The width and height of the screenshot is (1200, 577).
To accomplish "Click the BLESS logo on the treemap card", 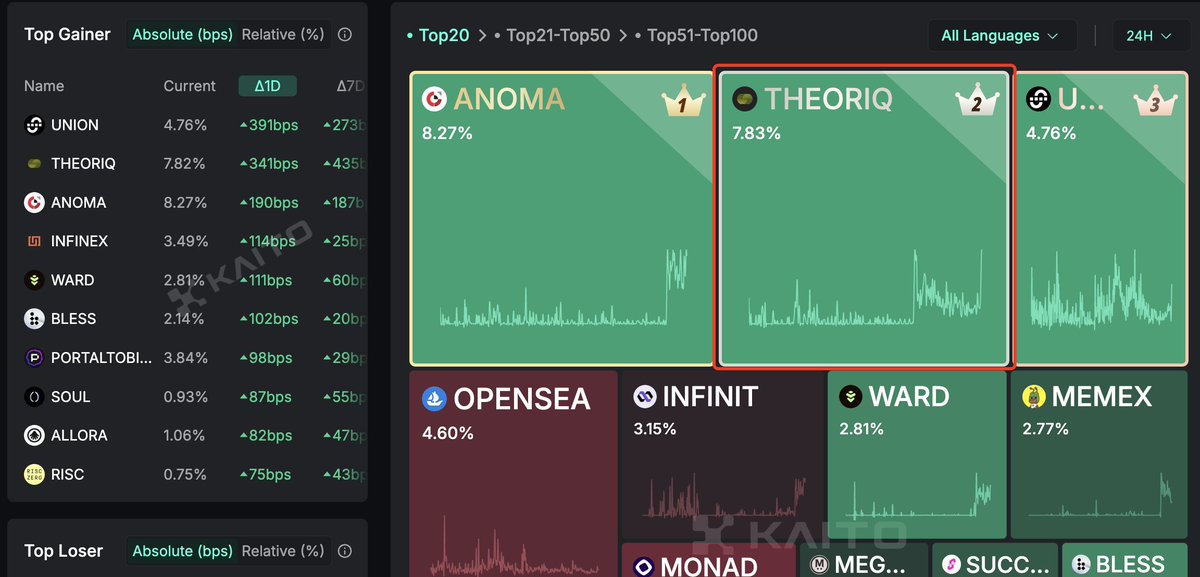I will coord(1081,566).
